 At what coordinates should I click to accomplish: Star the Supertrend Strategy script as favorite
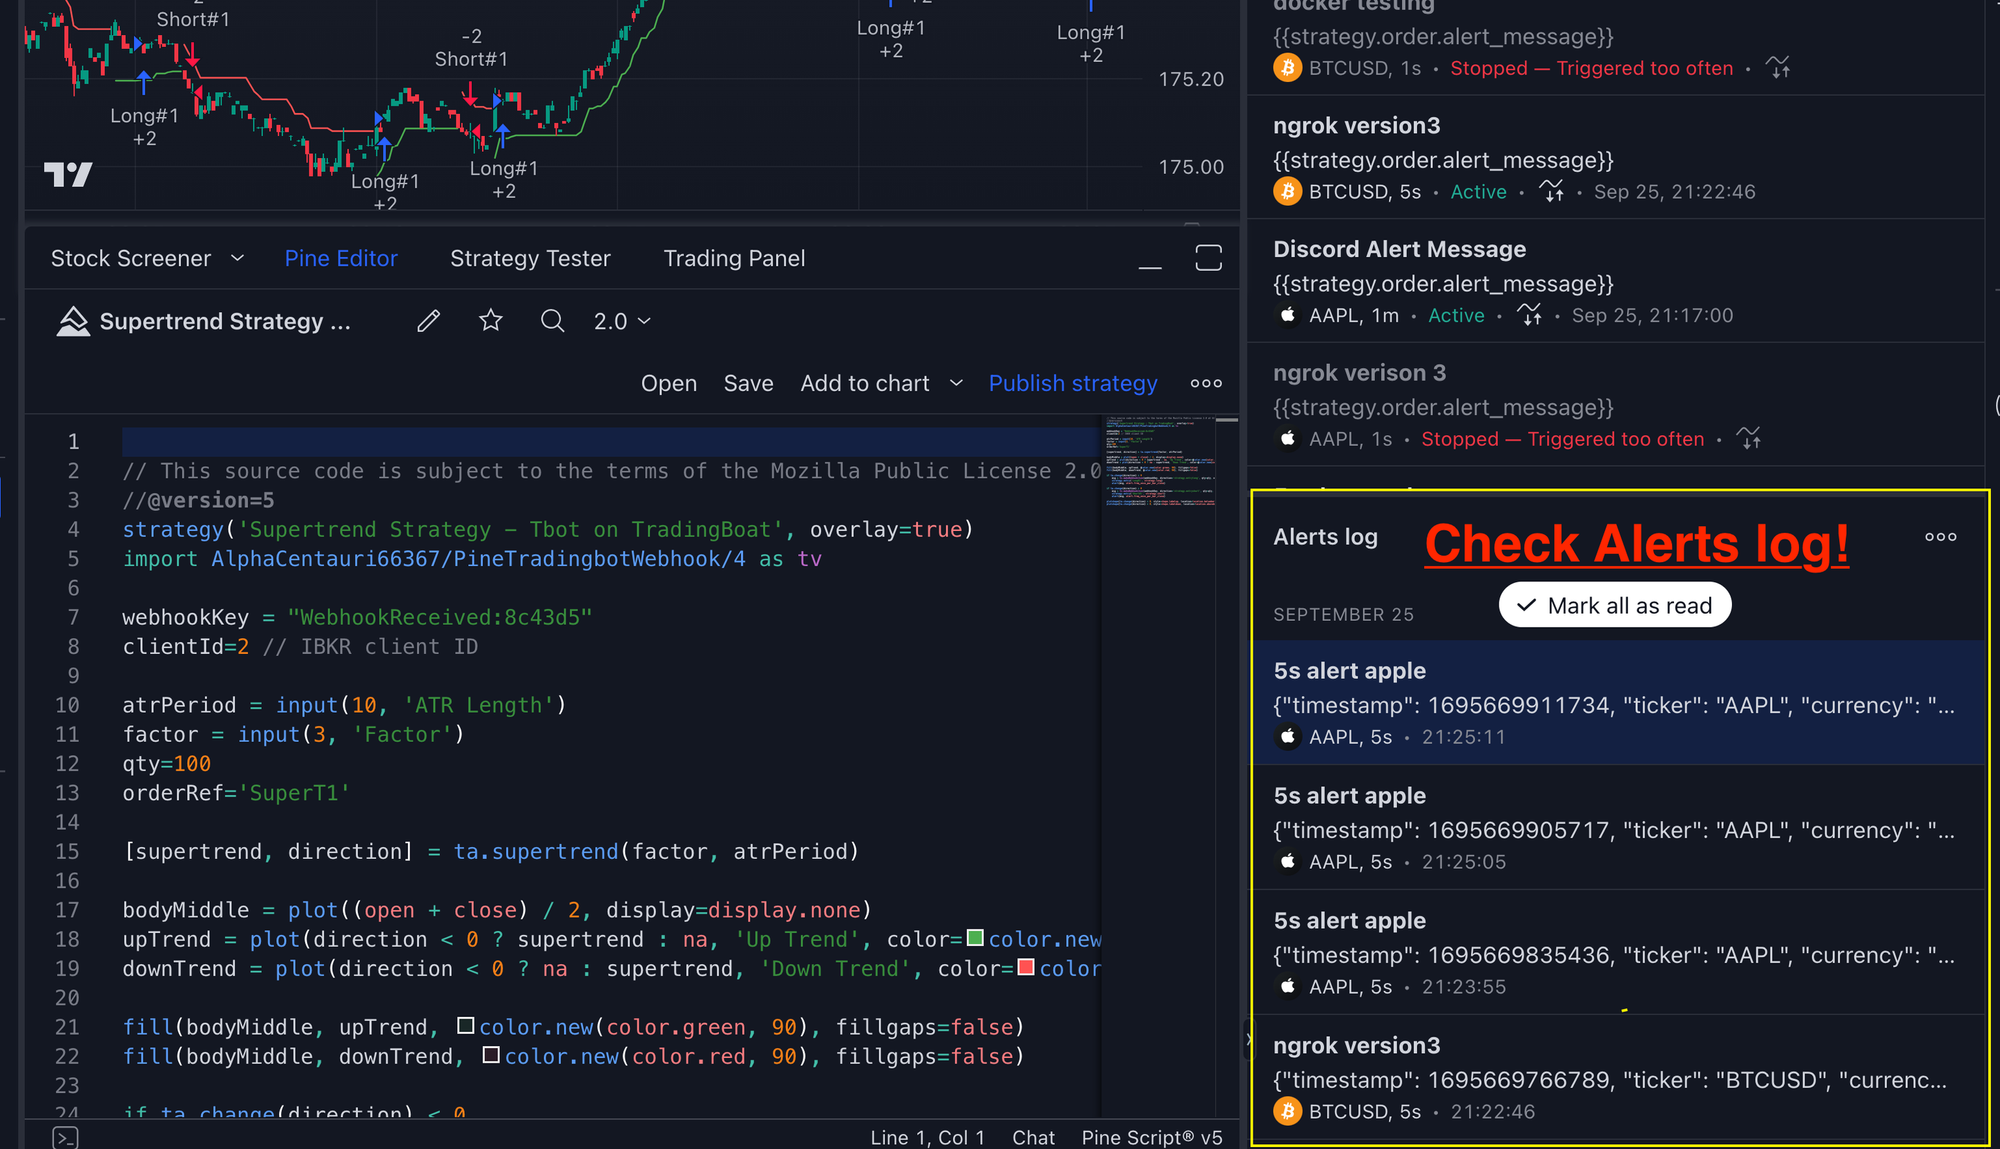(x=490, y=321)
